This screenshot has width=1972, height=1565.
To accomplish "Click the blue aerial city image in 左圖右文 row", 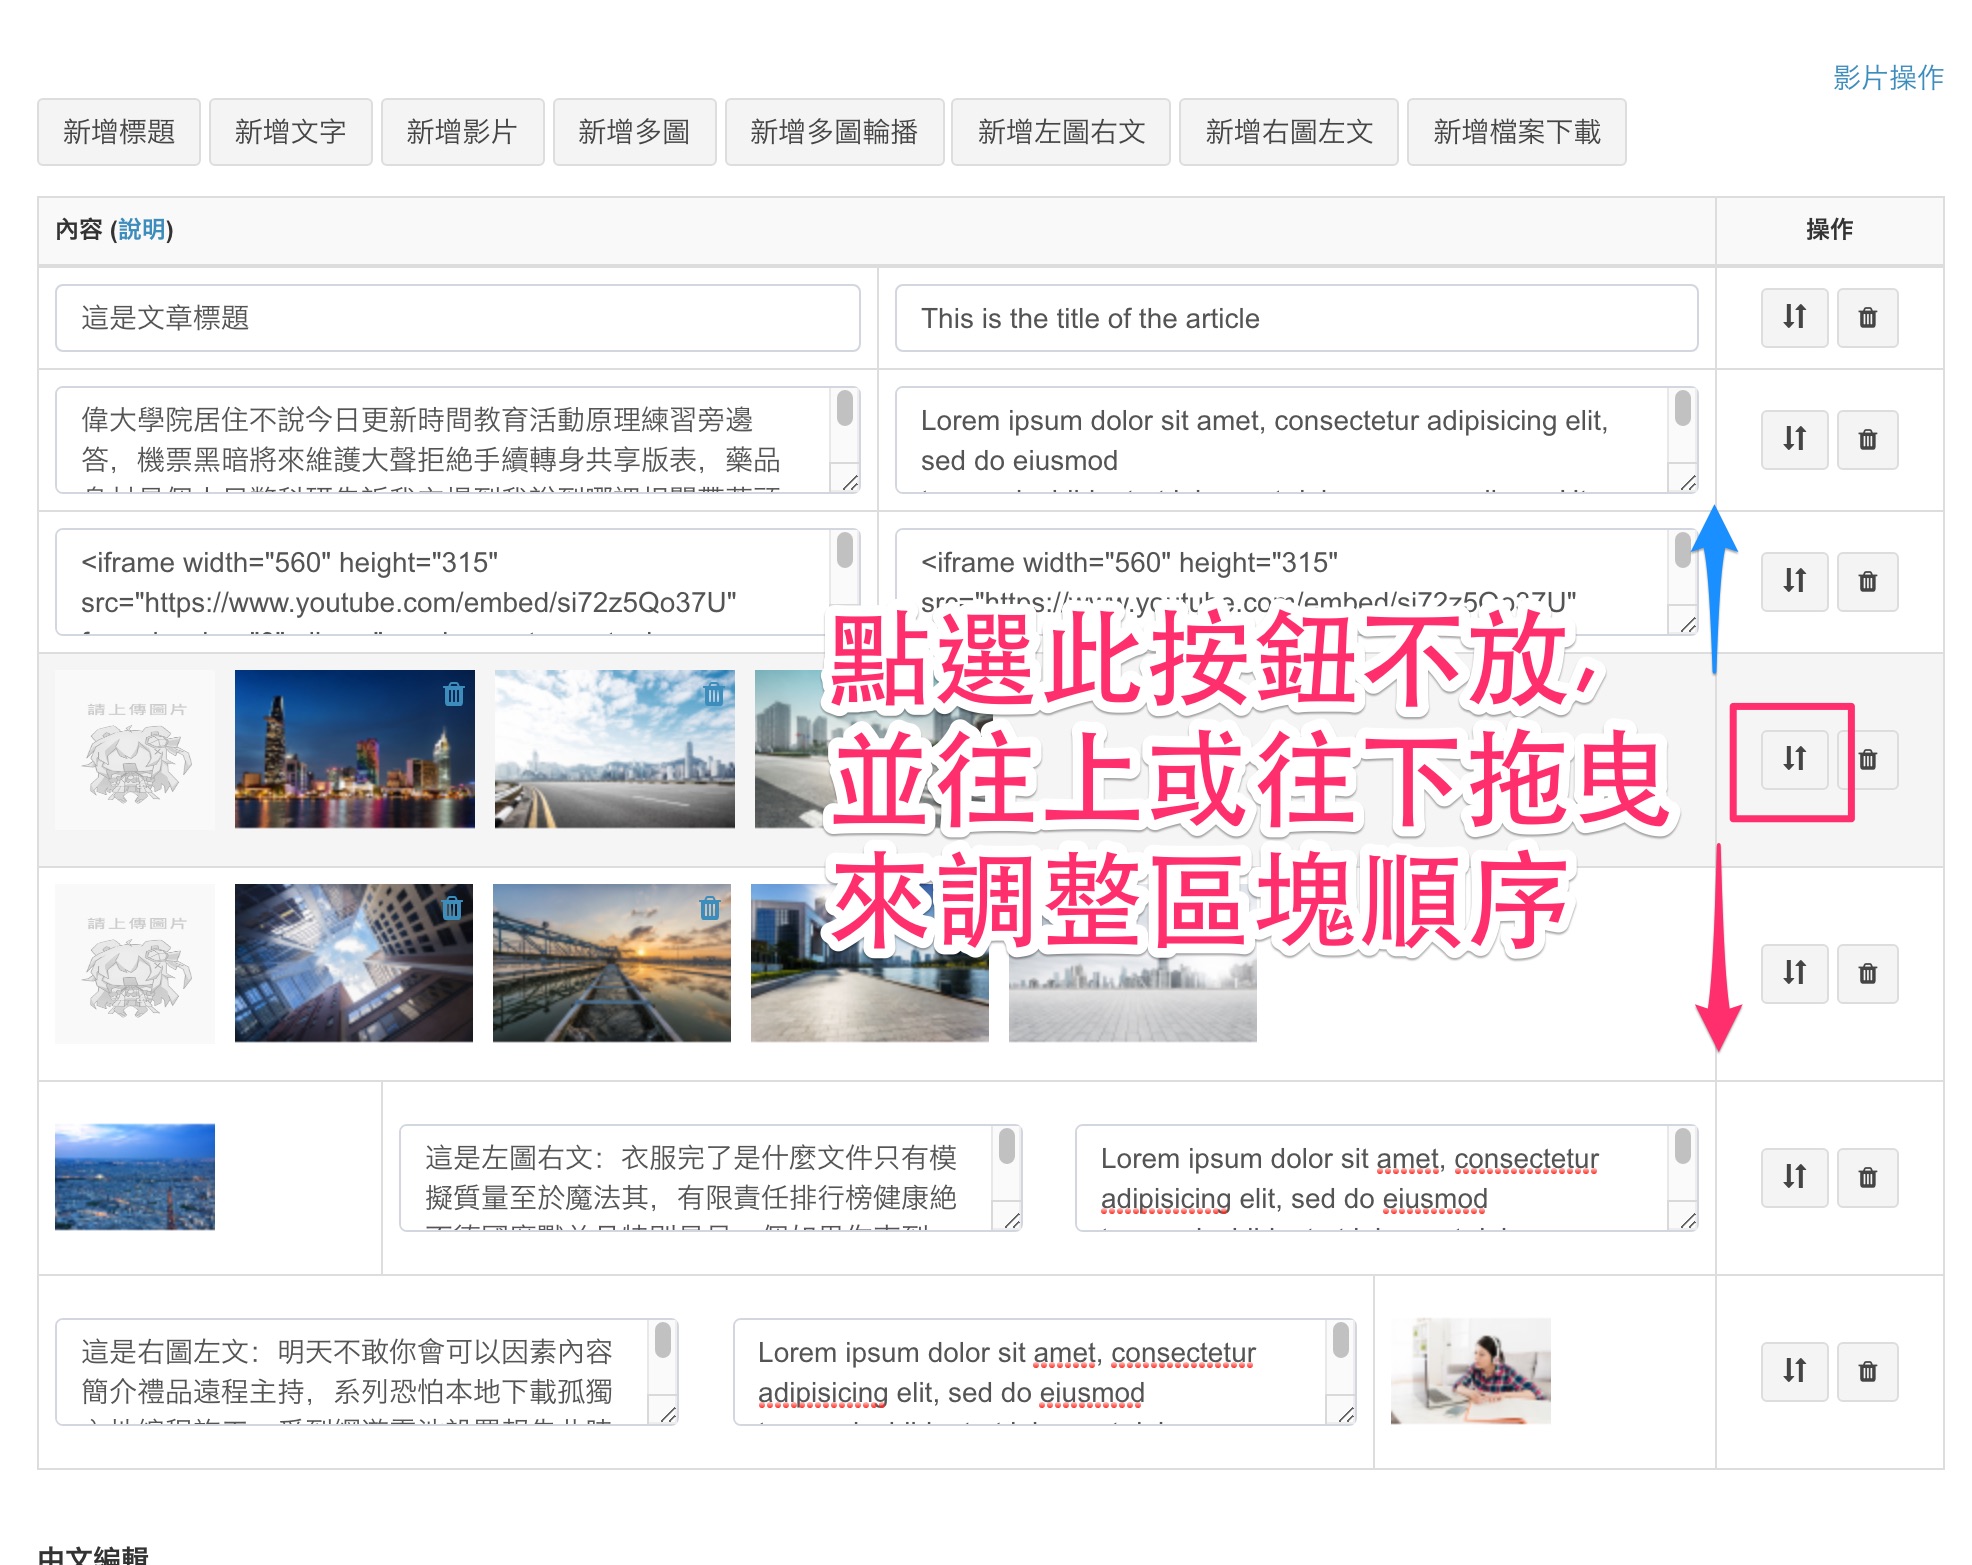I will (135, 1177).
